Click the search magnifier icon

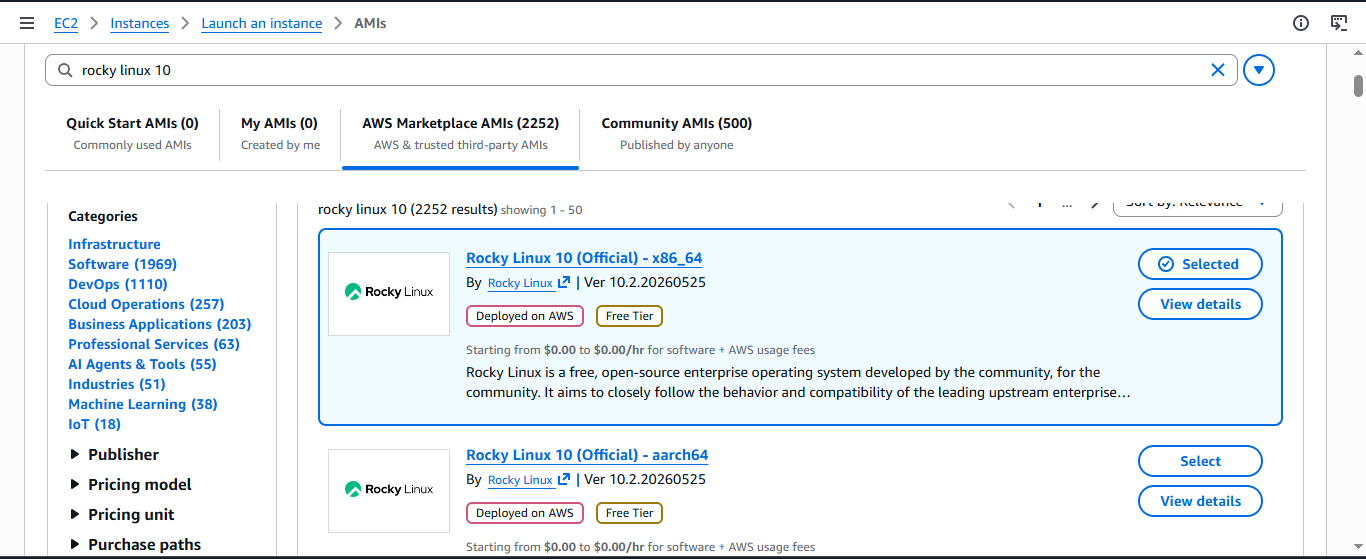point(66,71)
